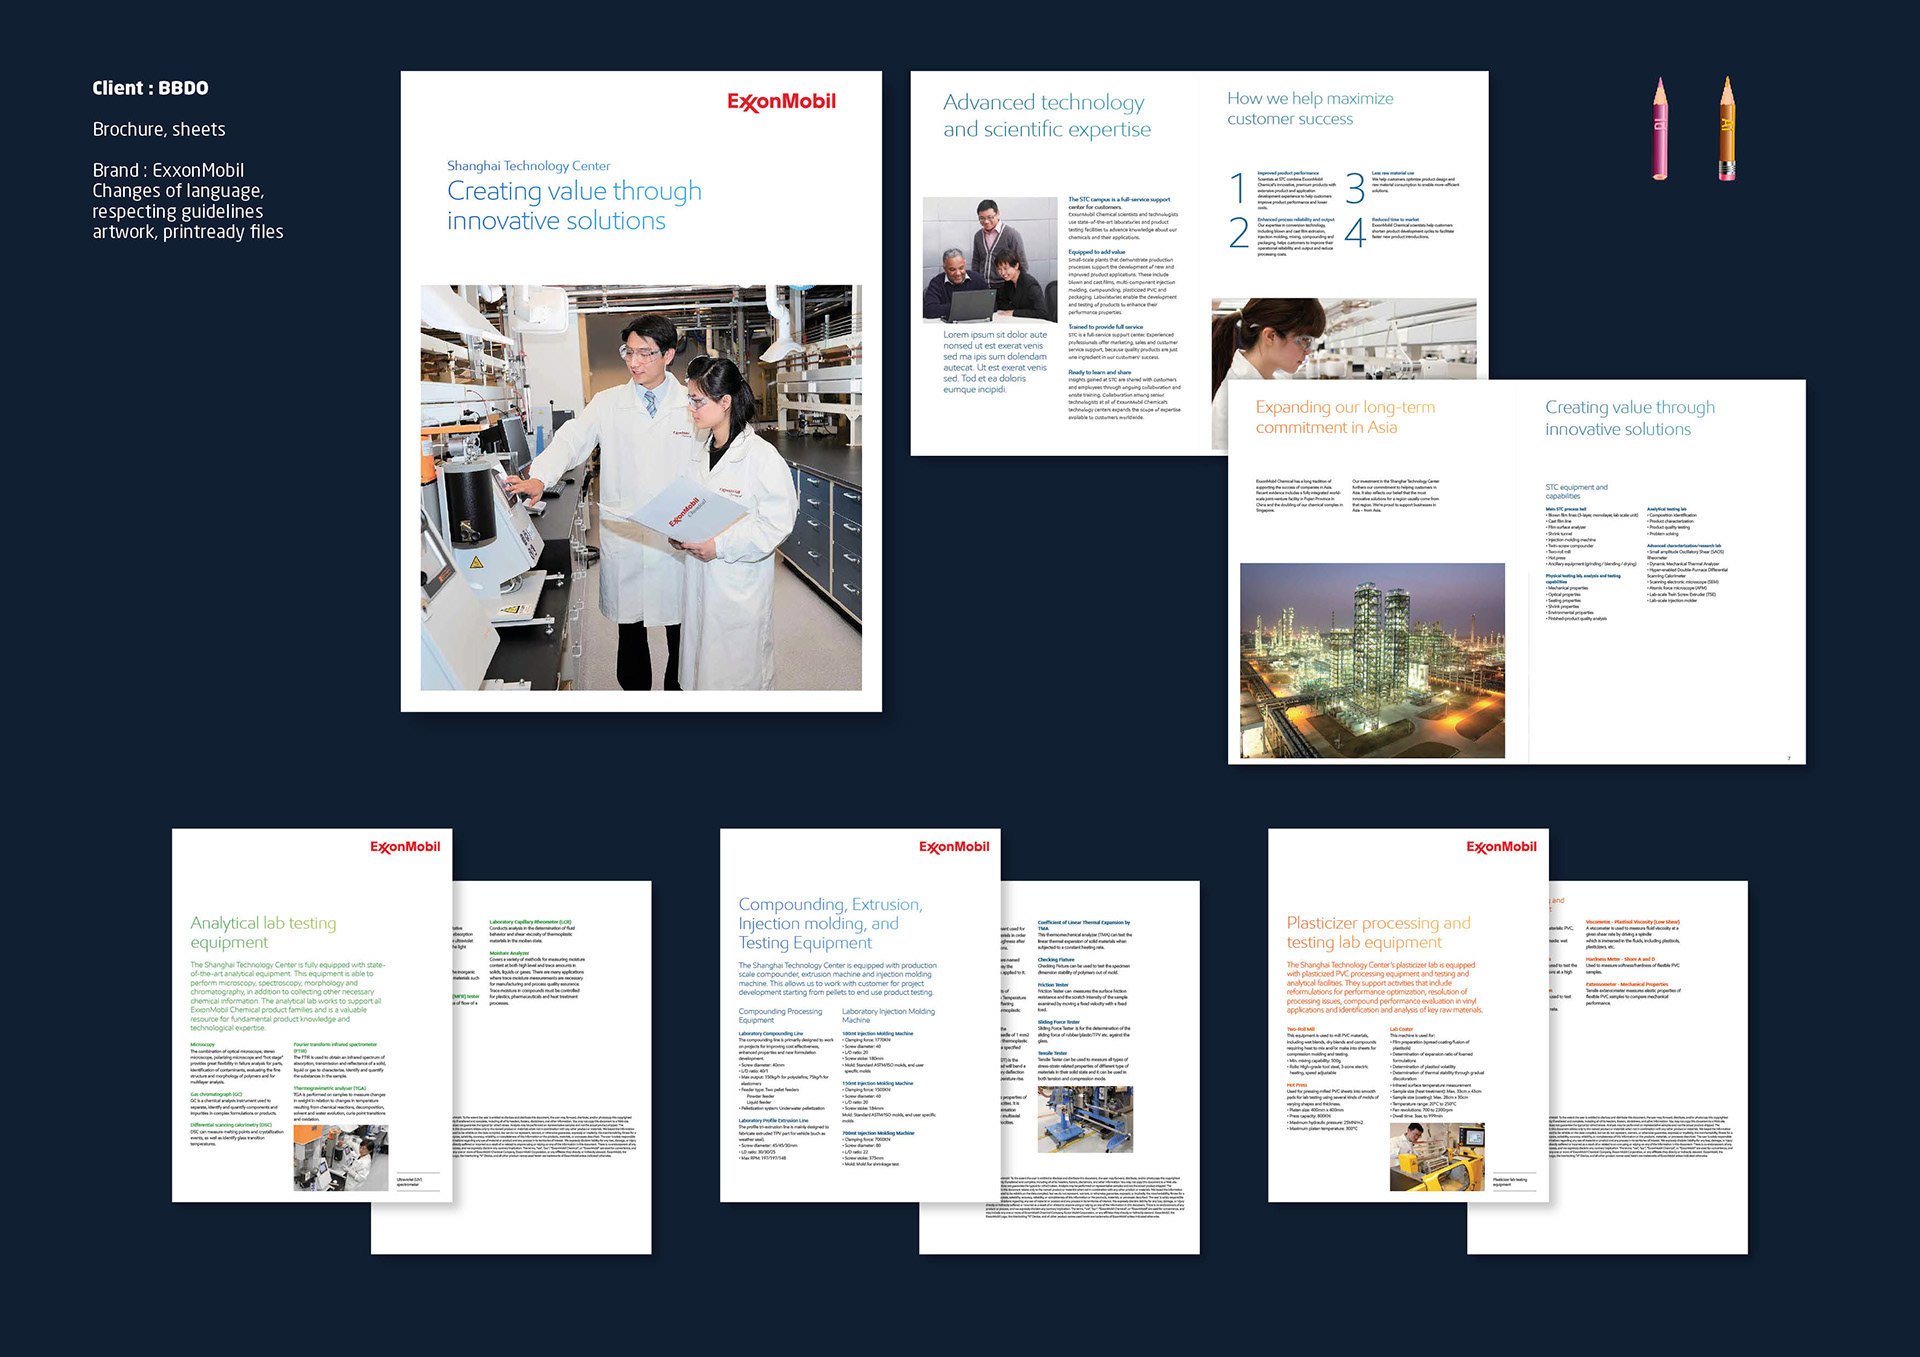Image resolution: width=1920 pixels, height=1357 pixels.
Task: Click the 'Compounding Processing Equipment' subheading
Action: click(x=780, y=1015)
